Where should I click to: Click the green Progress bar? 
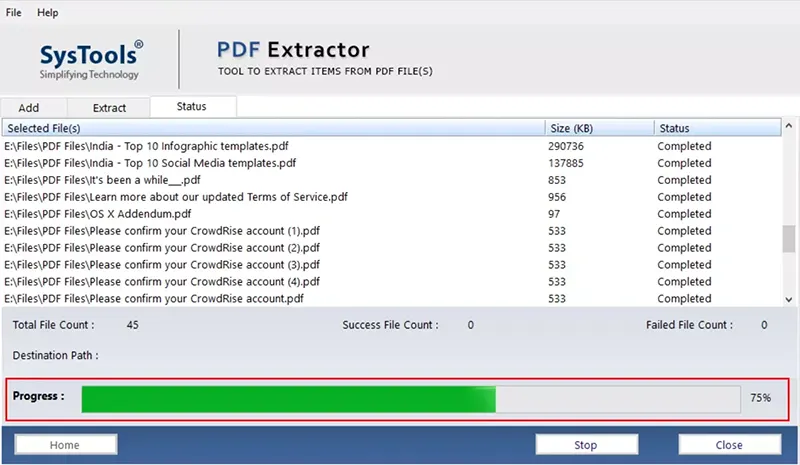tap(288, 399)
